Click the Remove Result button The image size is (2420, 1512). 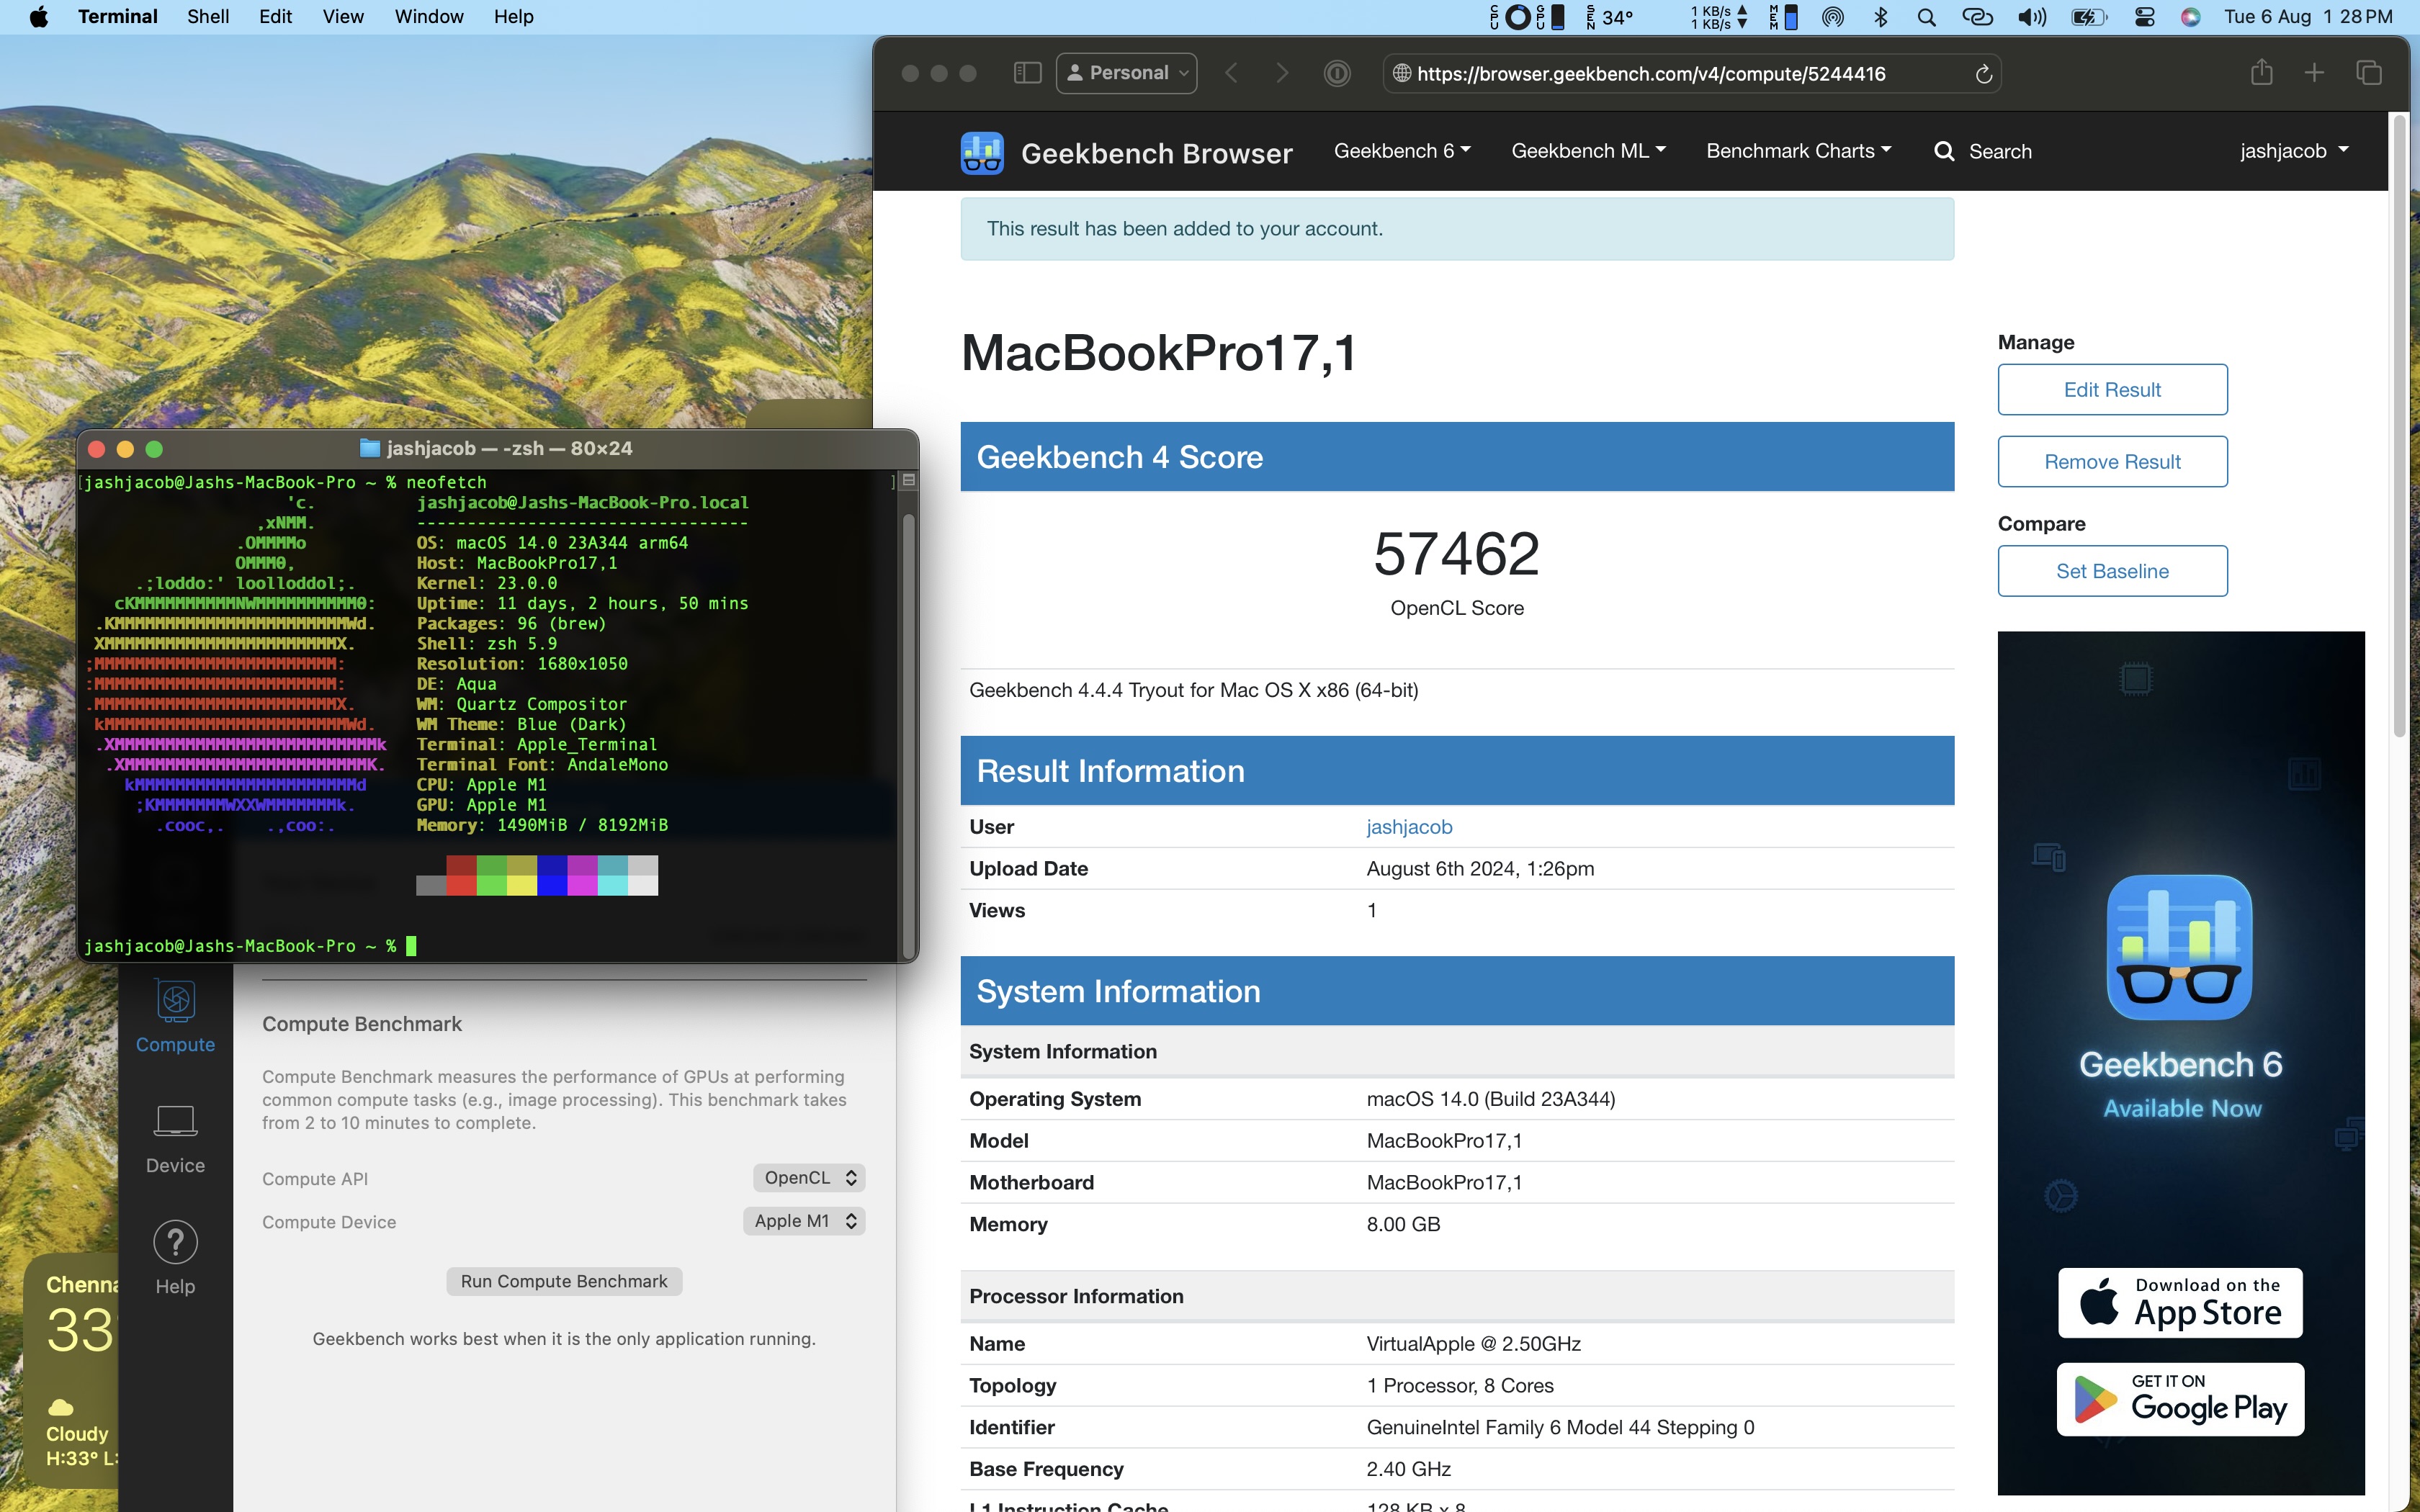(2112, 462)
